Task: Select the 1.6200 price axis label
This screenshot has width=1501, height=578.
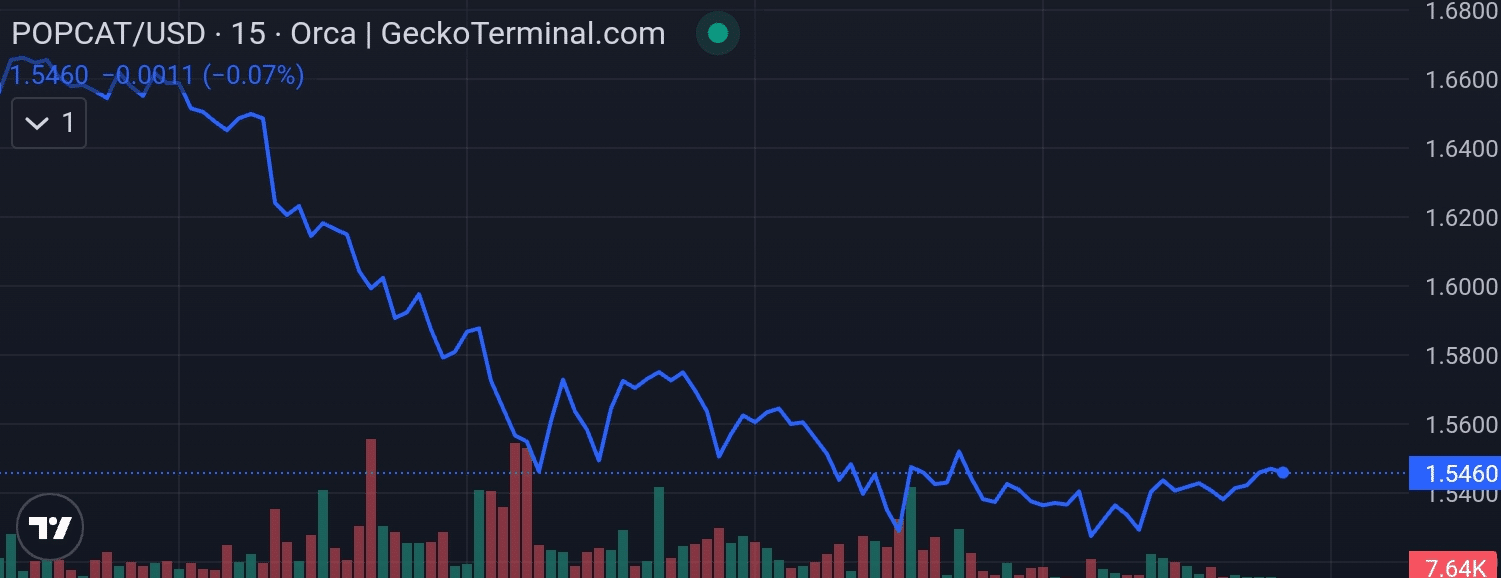Action: pos(1460,218)
